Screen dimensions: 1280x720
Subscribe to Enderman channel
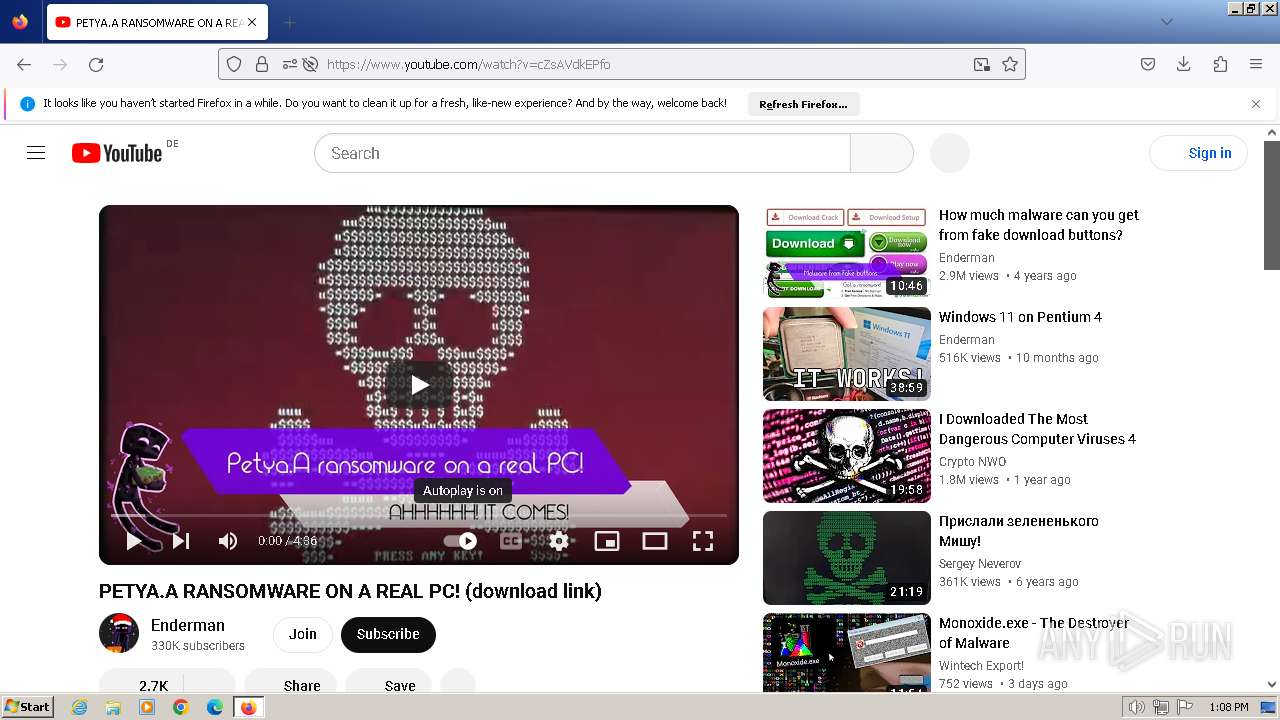pos(388,634)
